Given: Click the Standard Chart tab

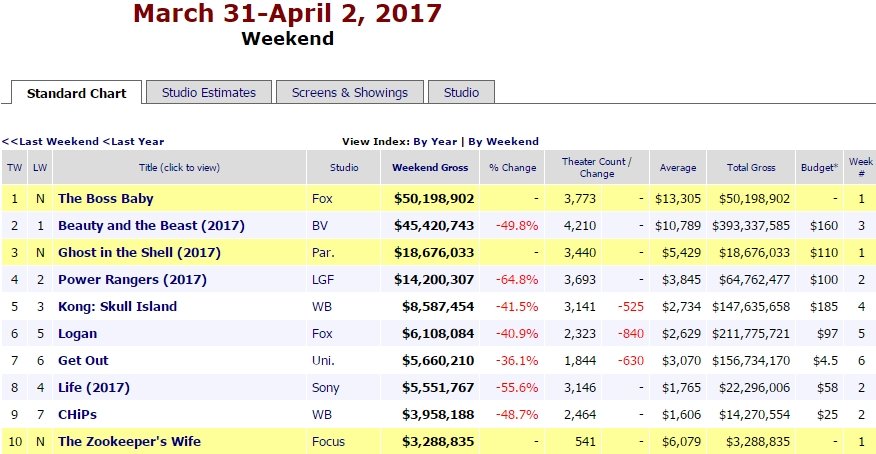Looking at the screenshot, I should tap(77, 93).
